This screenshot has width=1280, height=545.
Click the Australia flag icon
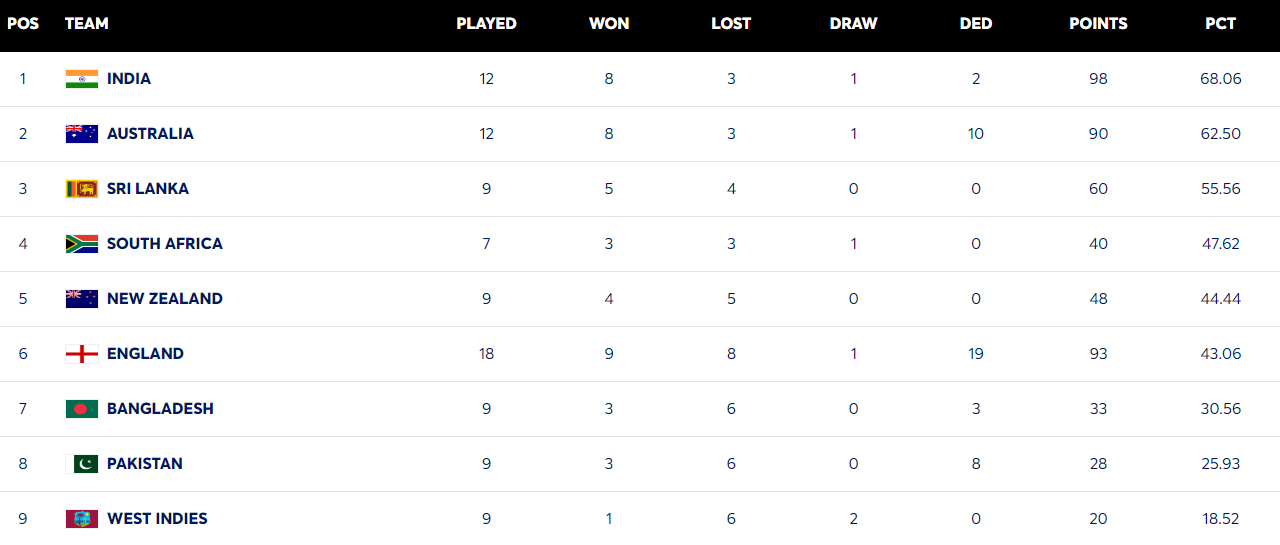(82, 134)
